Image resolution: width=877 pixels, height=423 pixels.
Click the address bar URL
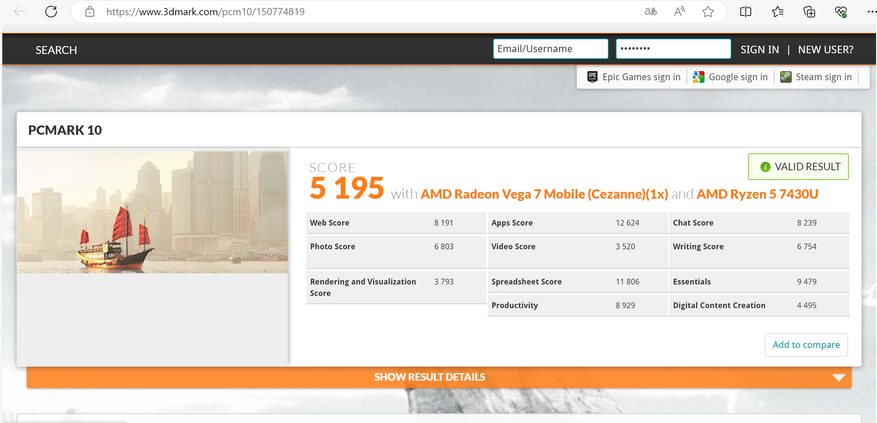[206, 11]
